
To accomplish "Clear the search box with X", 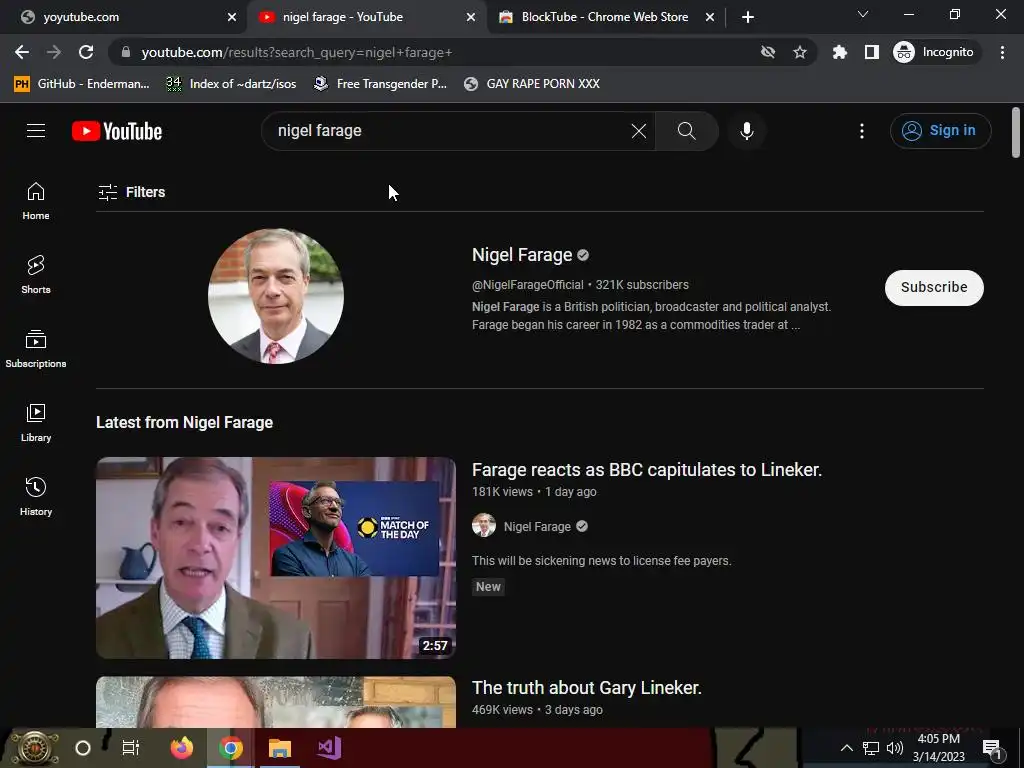I will [x=639, y=131].
